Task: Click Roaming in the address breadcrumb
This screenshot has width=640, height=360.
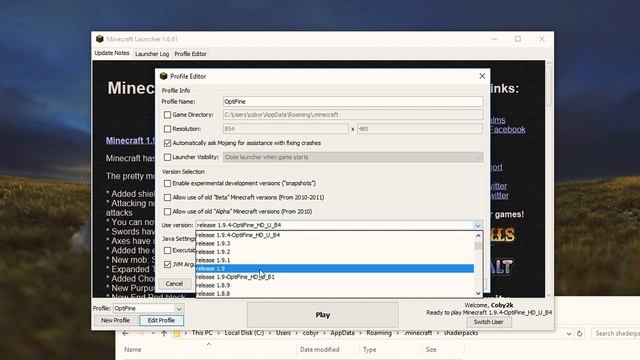Action: click(x=379, y=333)
